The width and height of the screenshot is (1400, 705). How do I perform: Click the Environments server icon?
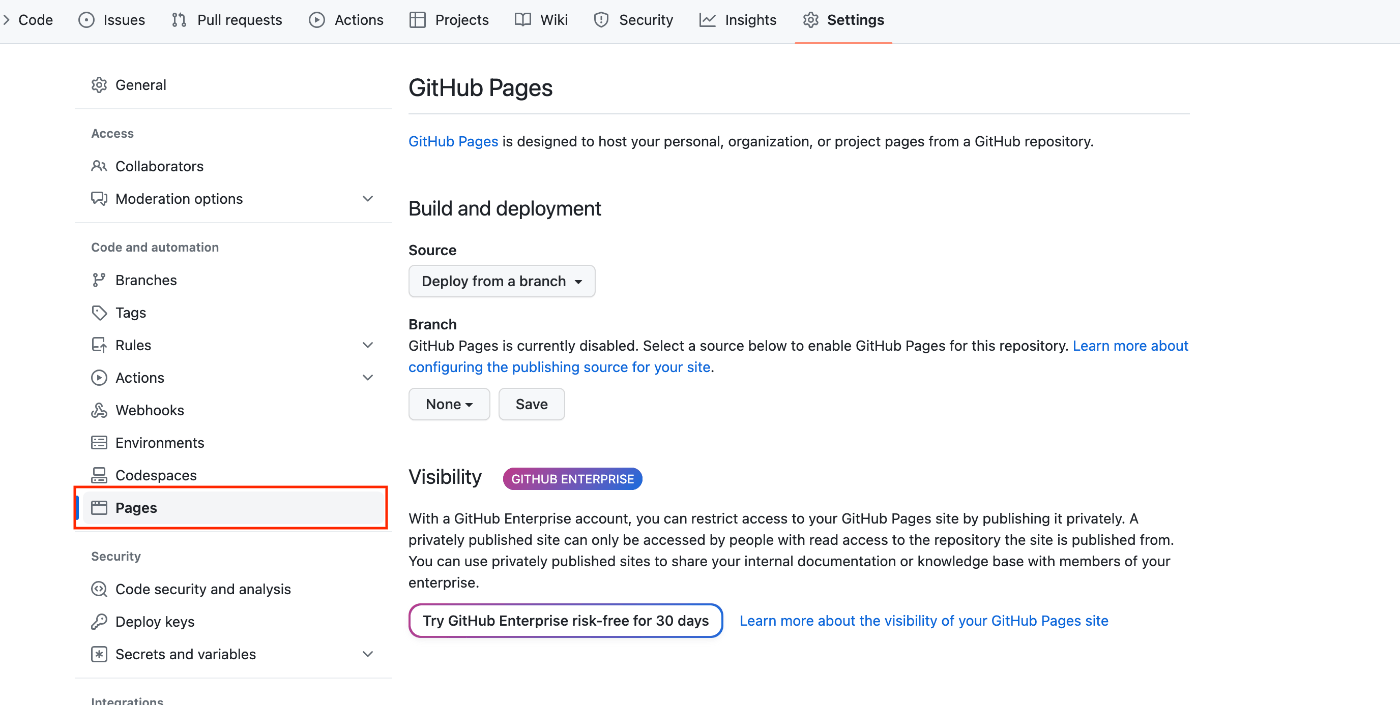pyautogui.click(x=99, y=443)
